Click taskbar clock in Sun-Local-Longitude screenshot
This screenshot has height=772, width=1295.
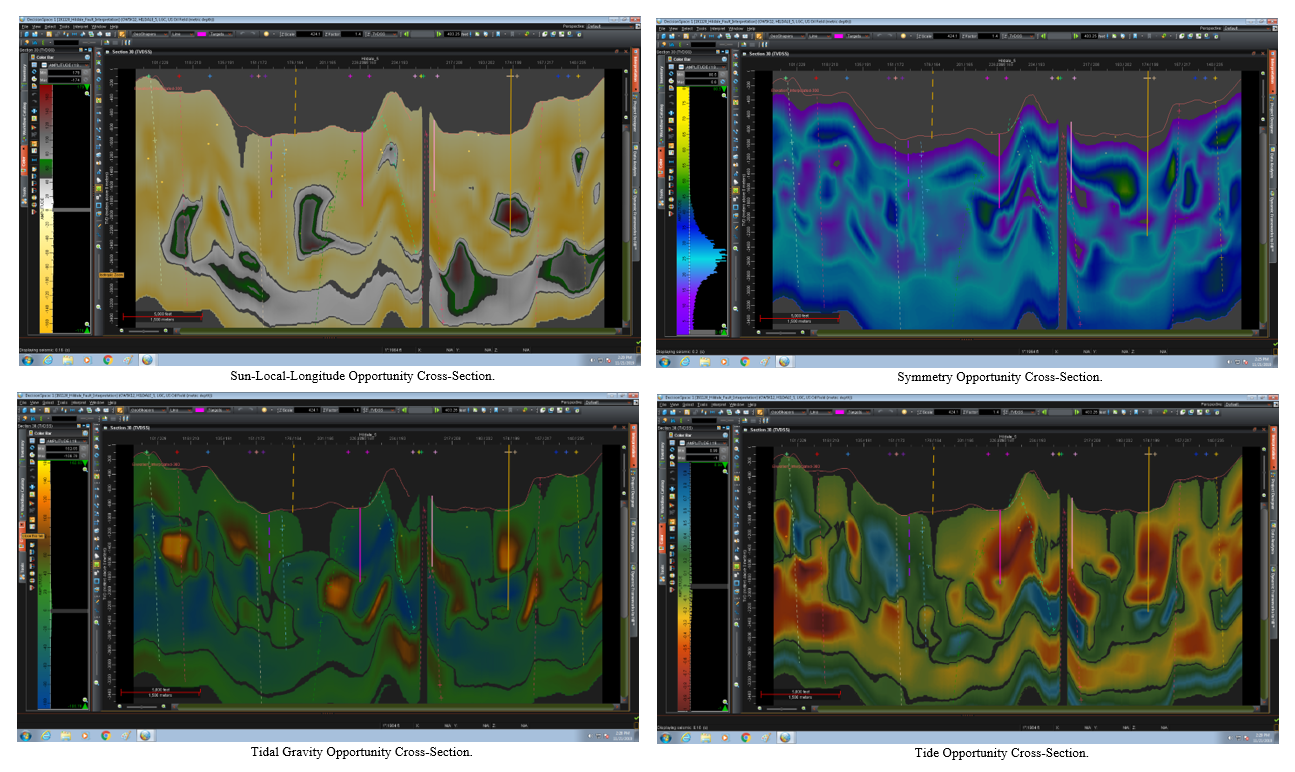[625, 359]
